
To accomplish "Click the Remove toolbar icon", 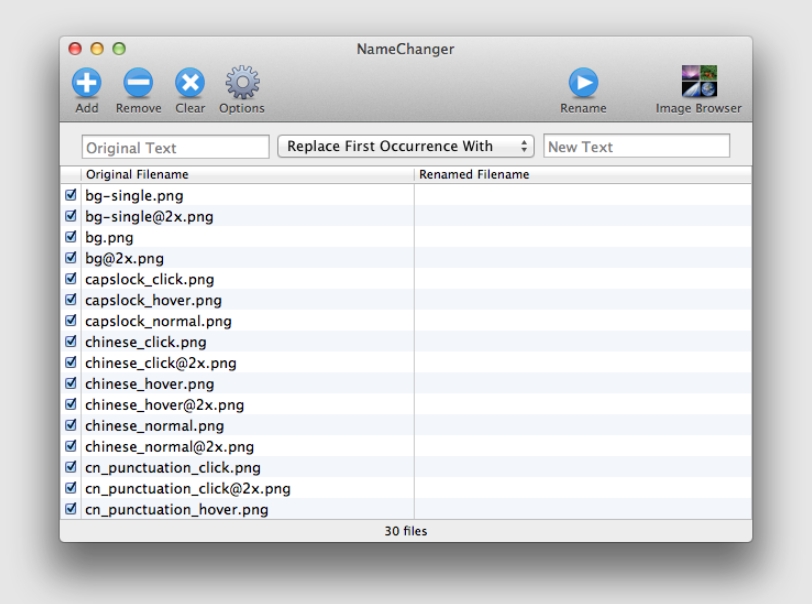I will click(x=138, y=83).
